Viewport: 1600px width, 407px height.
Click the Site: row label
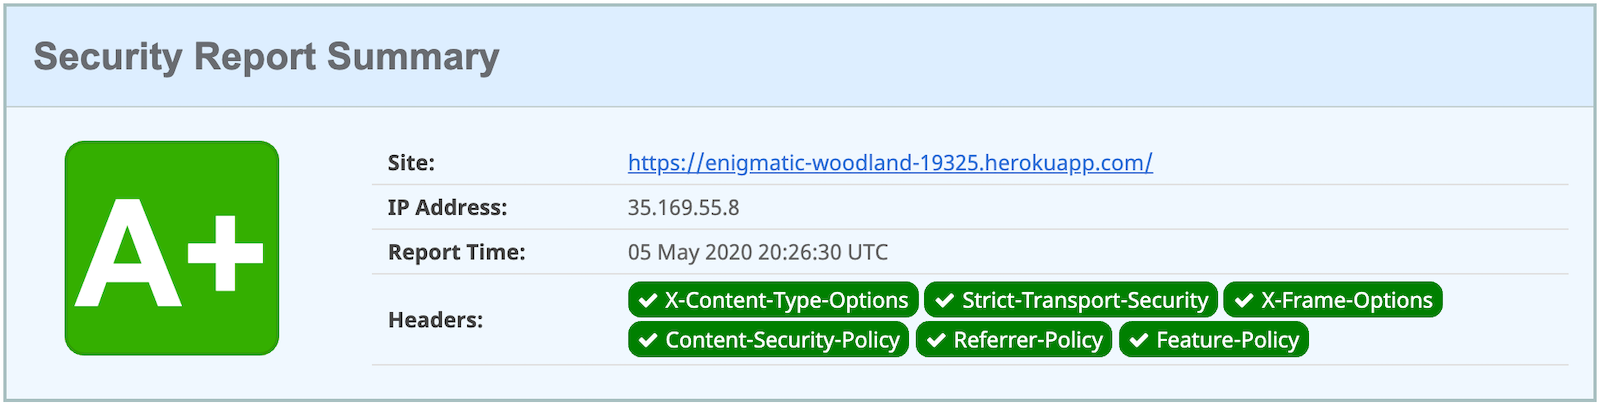411,163
